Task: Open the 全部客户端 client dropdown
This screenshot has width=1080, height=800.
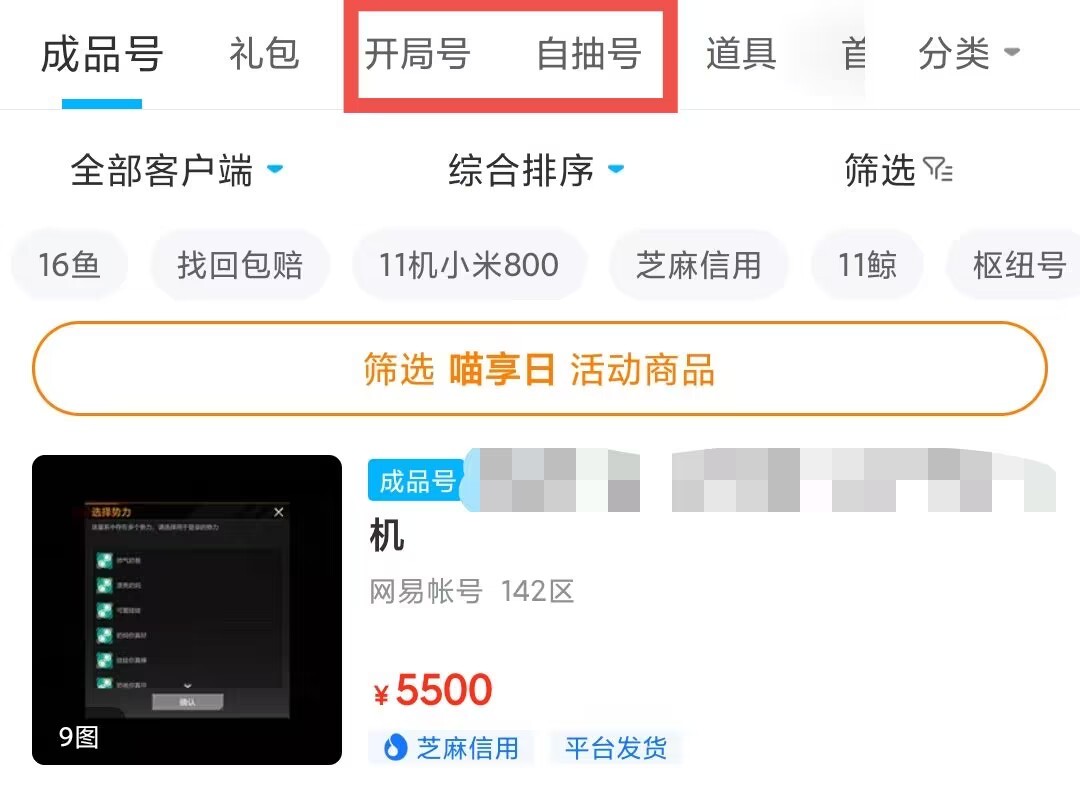Action: [177, 170]
